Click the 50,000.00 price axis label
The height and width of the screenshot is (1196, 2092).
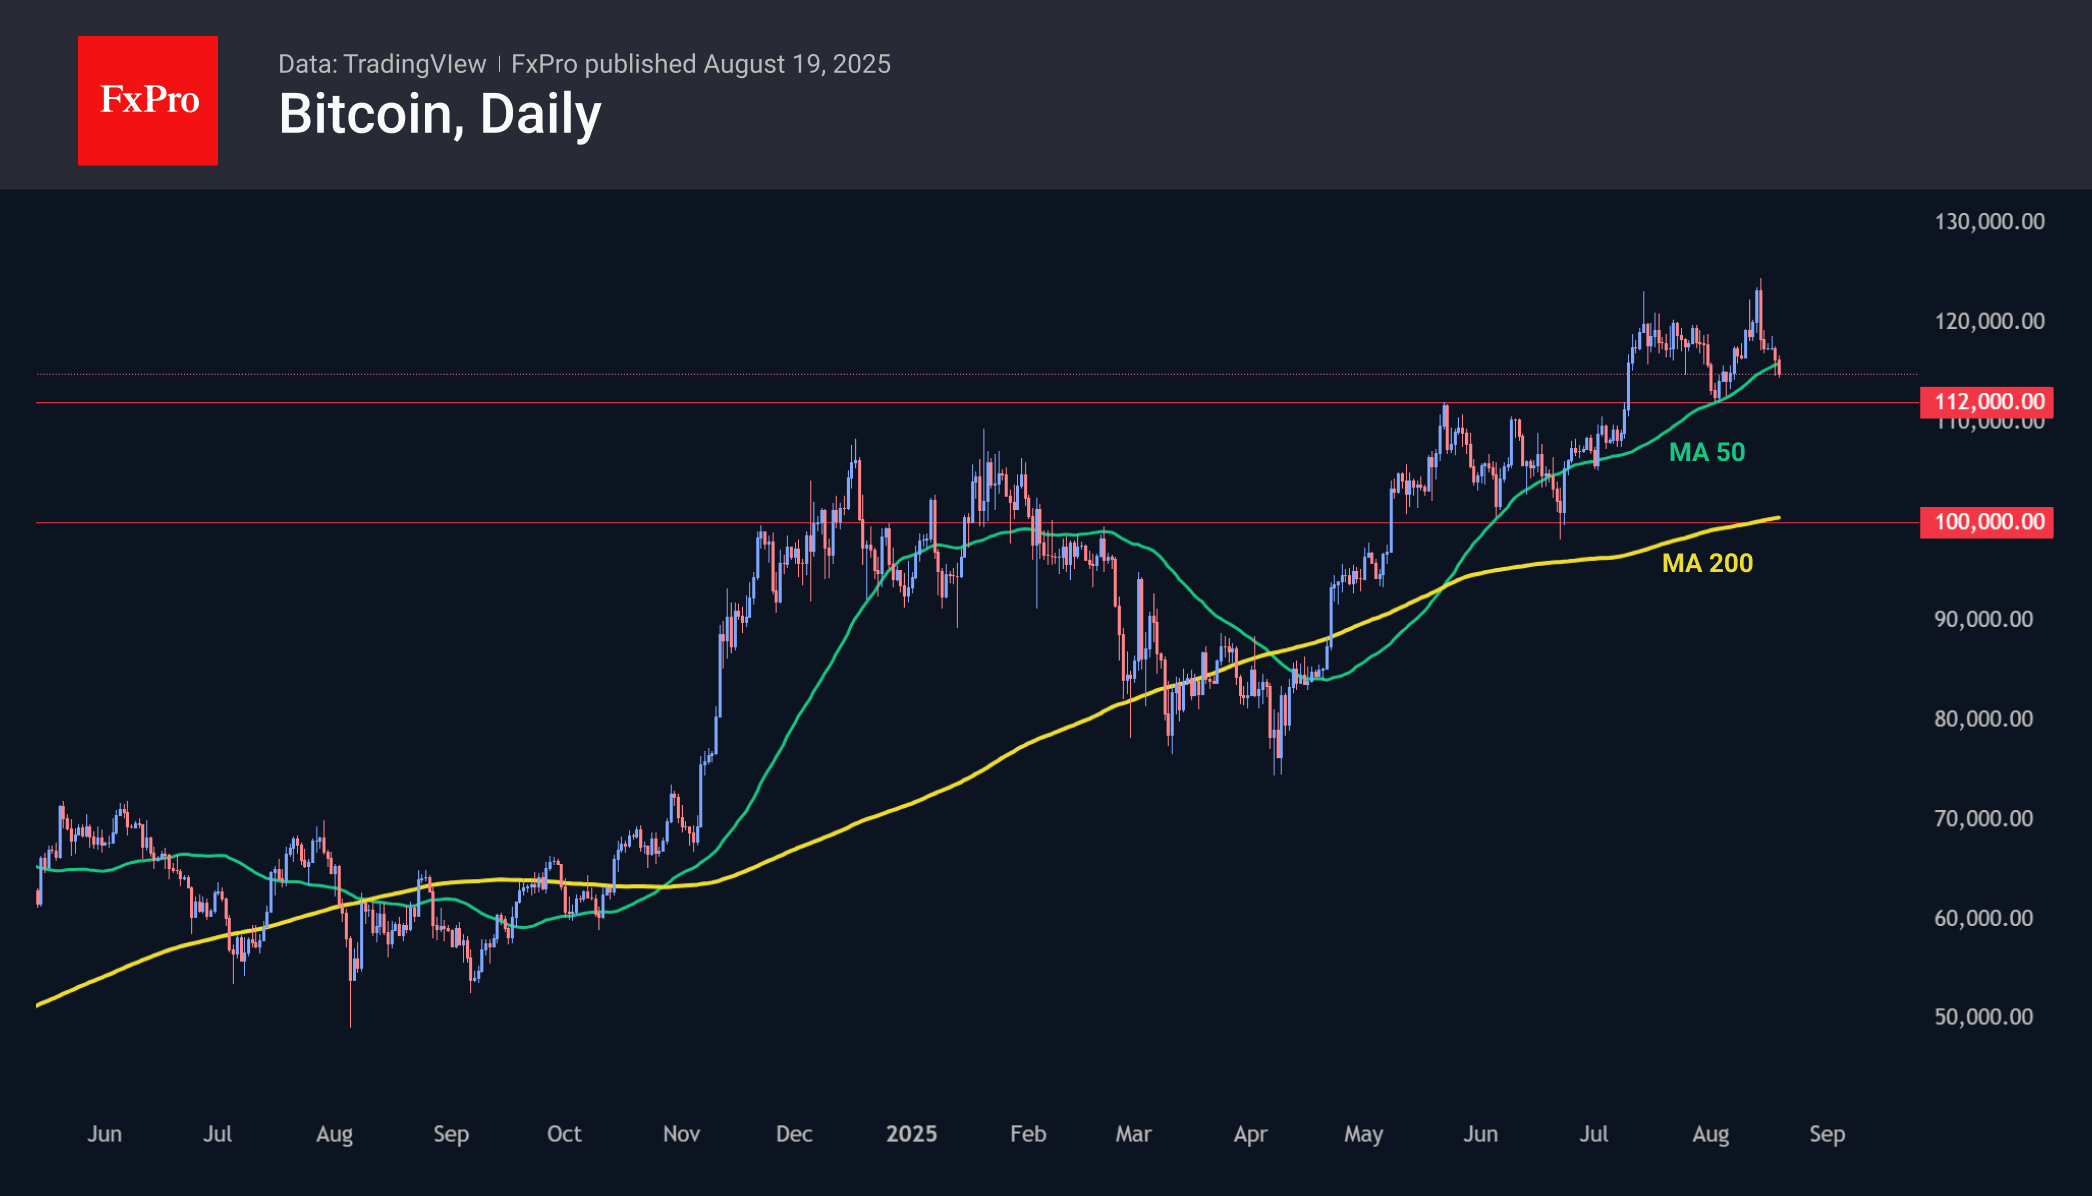coord(1983,1017)
